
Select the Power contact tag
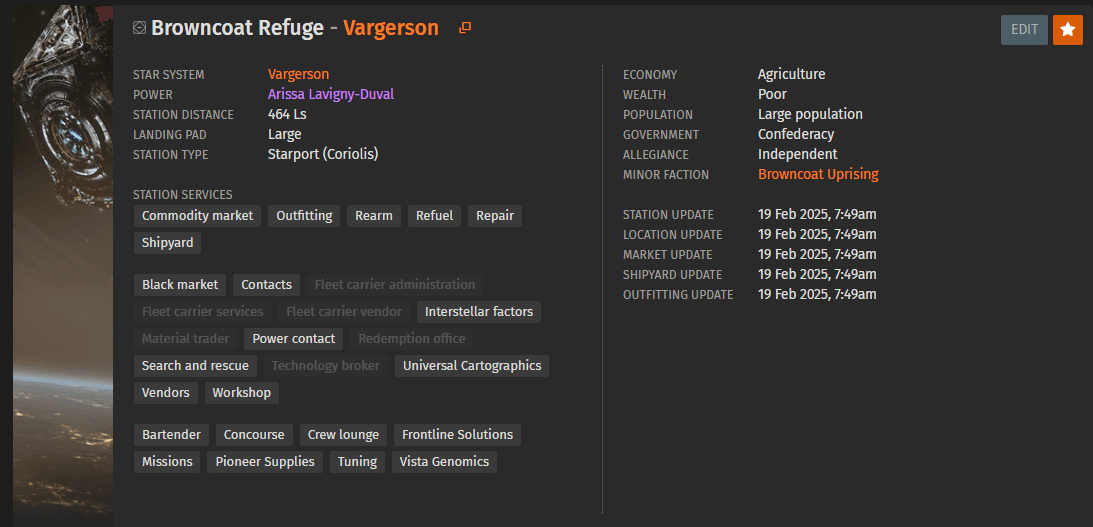tap(294, 339)
